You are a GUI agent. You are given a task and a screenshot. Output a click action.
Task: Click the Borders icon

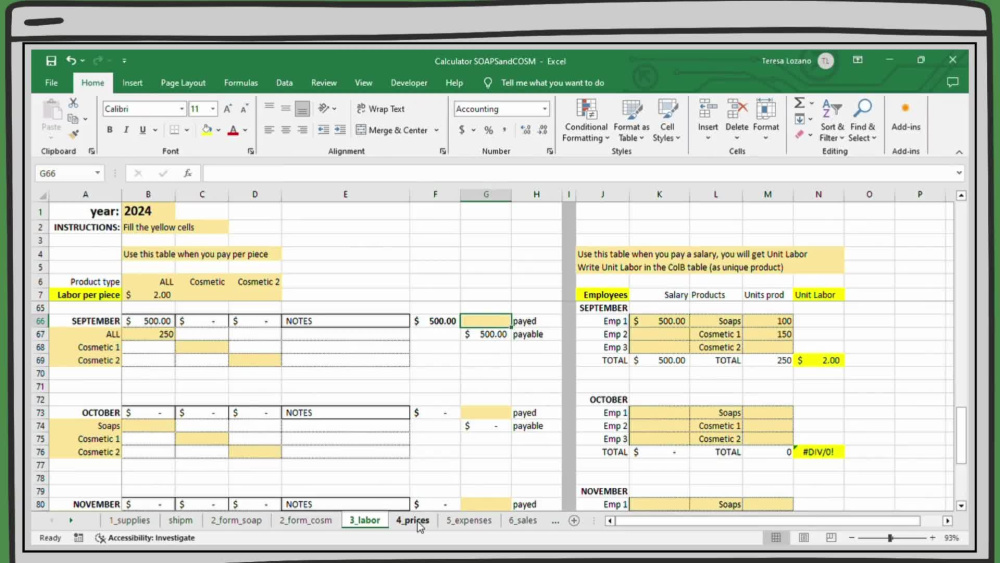coord(174,130)
